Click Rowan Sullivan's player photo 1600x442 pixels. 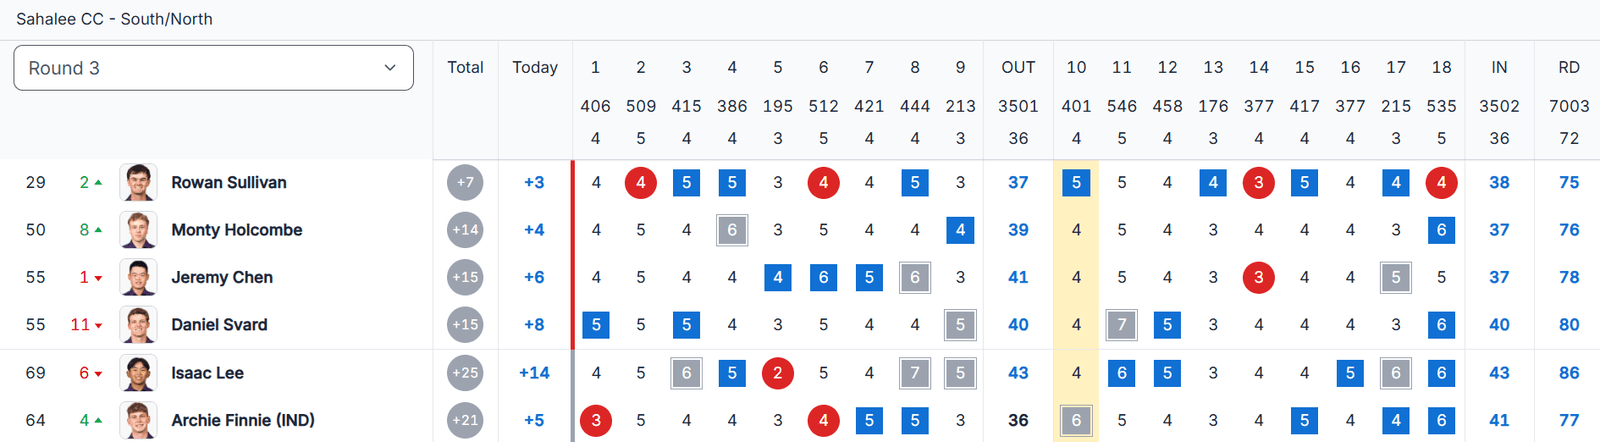(138, 183)
